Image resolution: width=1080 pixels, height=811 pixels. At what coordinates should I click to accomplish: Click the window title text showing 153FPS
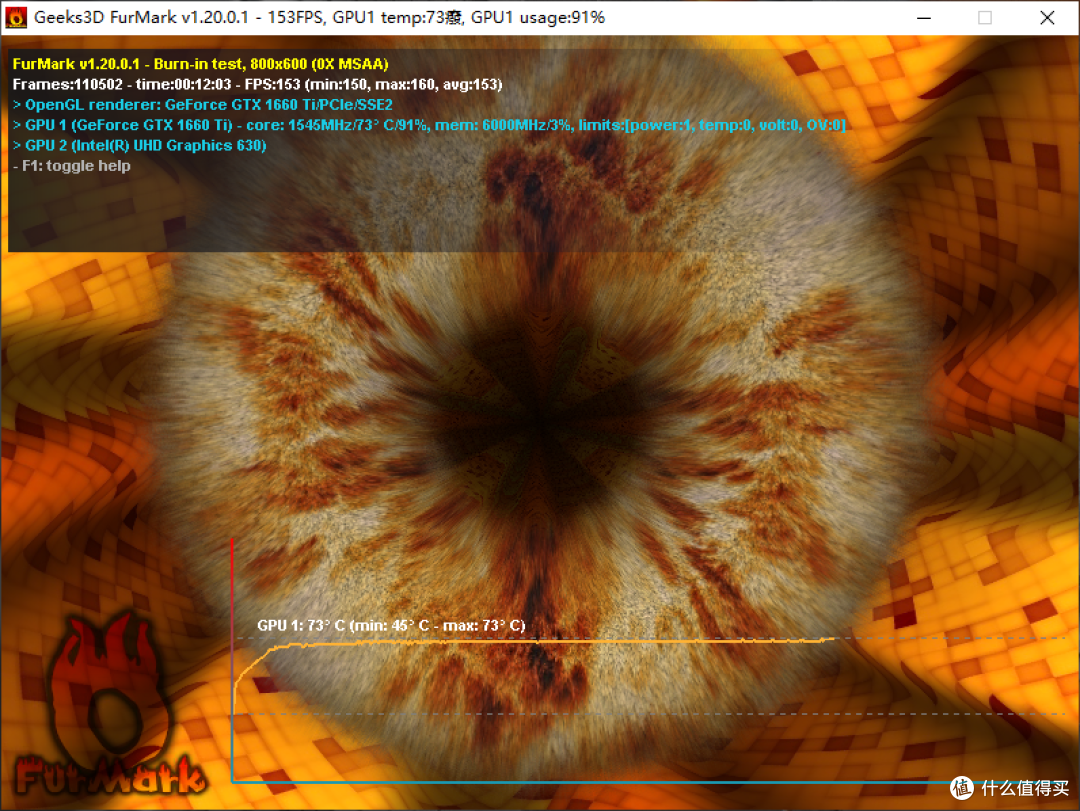point(320,17)
